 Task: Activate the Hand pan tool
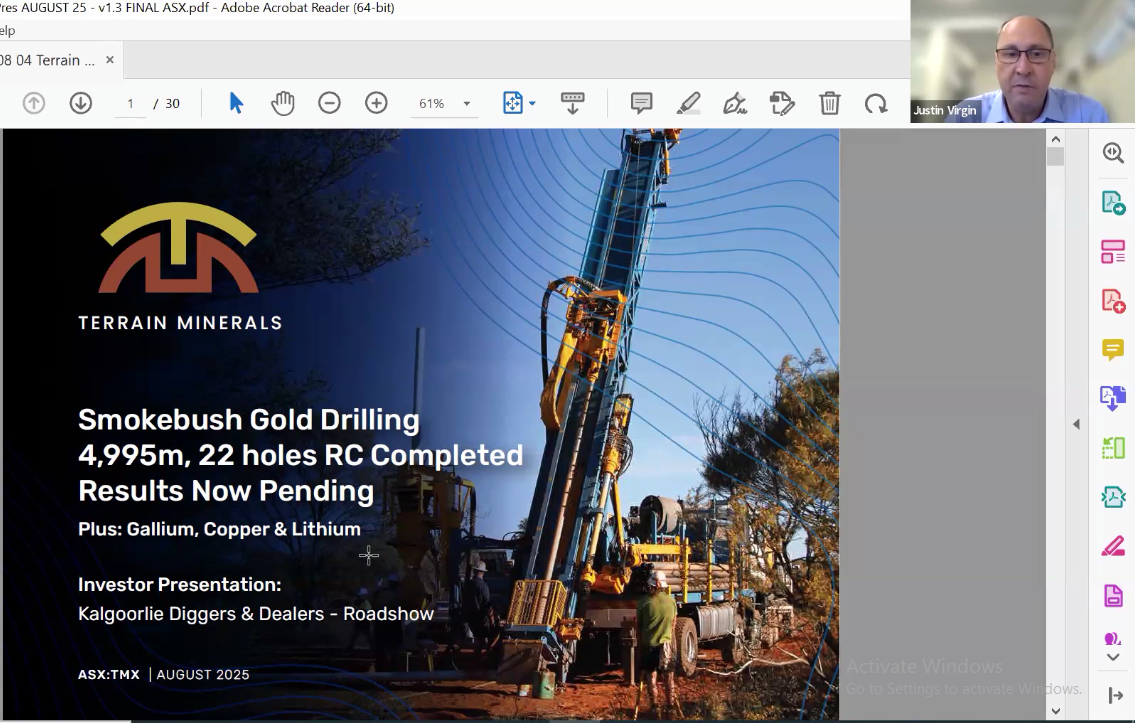coord(282,103)
